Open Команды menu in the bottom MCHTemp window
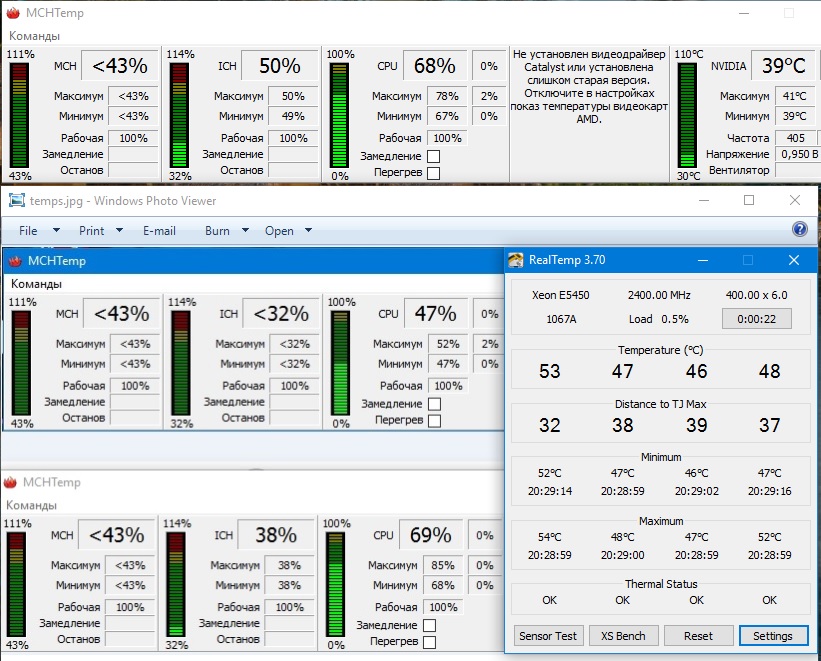Viewport: 821px width, 661px height. tap(31, 505)
